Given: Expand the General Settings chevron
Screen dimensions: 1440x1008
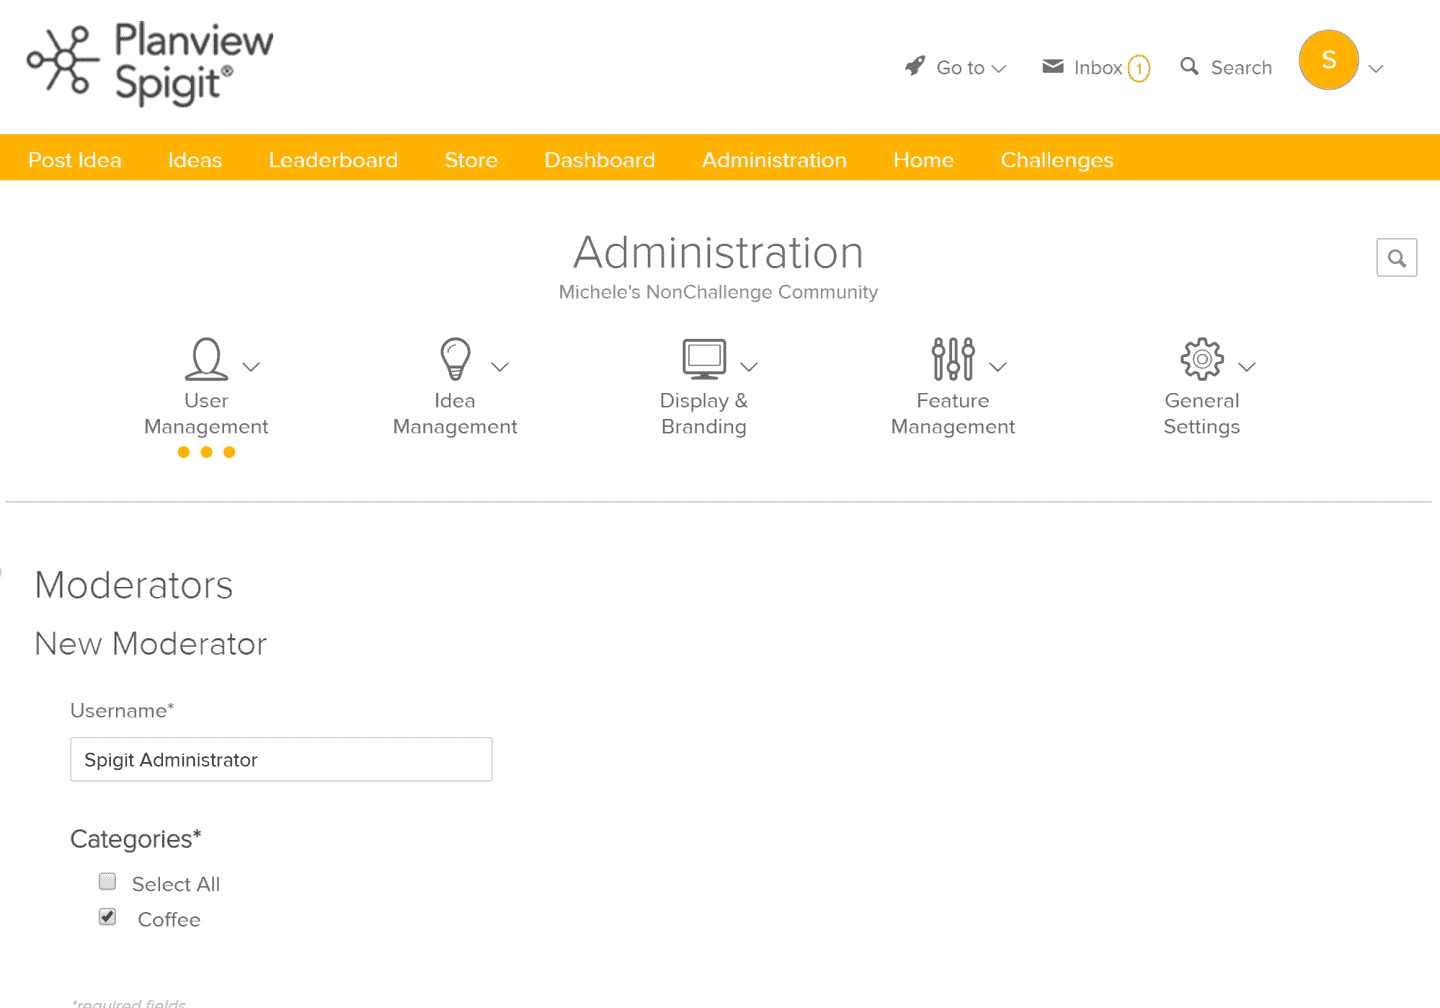Looking at the screenshot, I should click(1247, 367).
